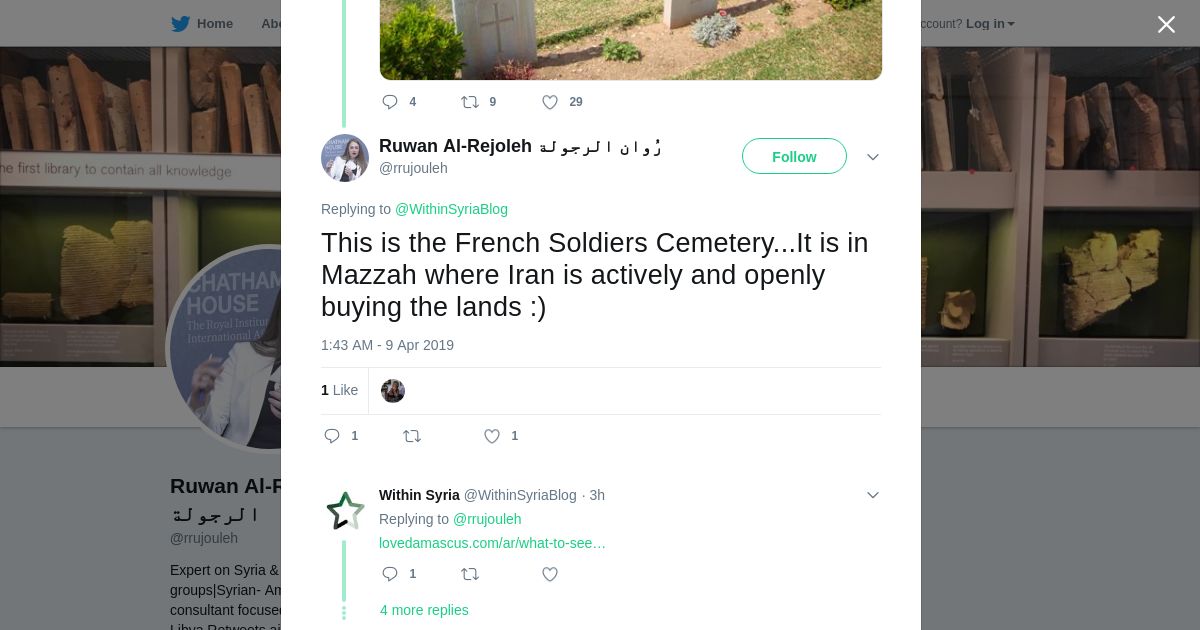
Task: Follow Ruwan Al-Rejoleh
Action: tap(794, 157)
